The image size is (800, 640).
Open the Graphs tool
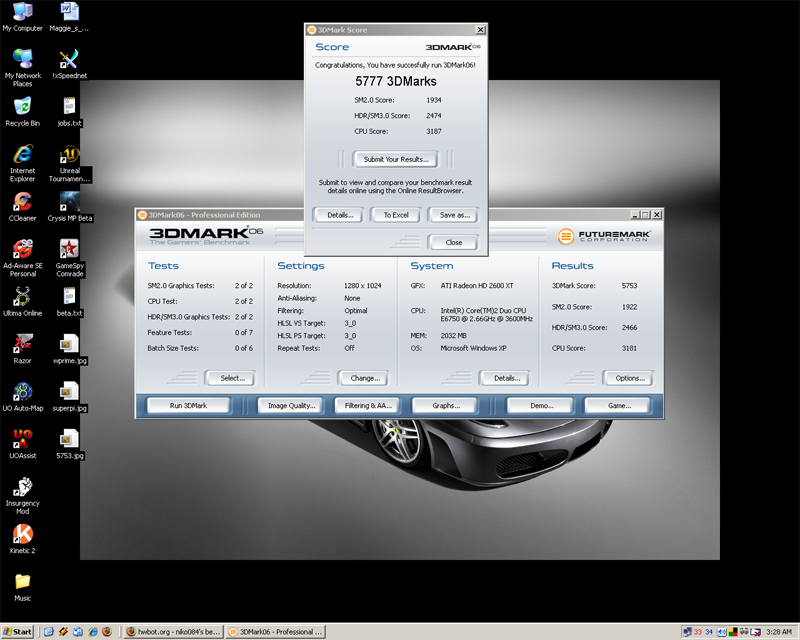[446, 406]
